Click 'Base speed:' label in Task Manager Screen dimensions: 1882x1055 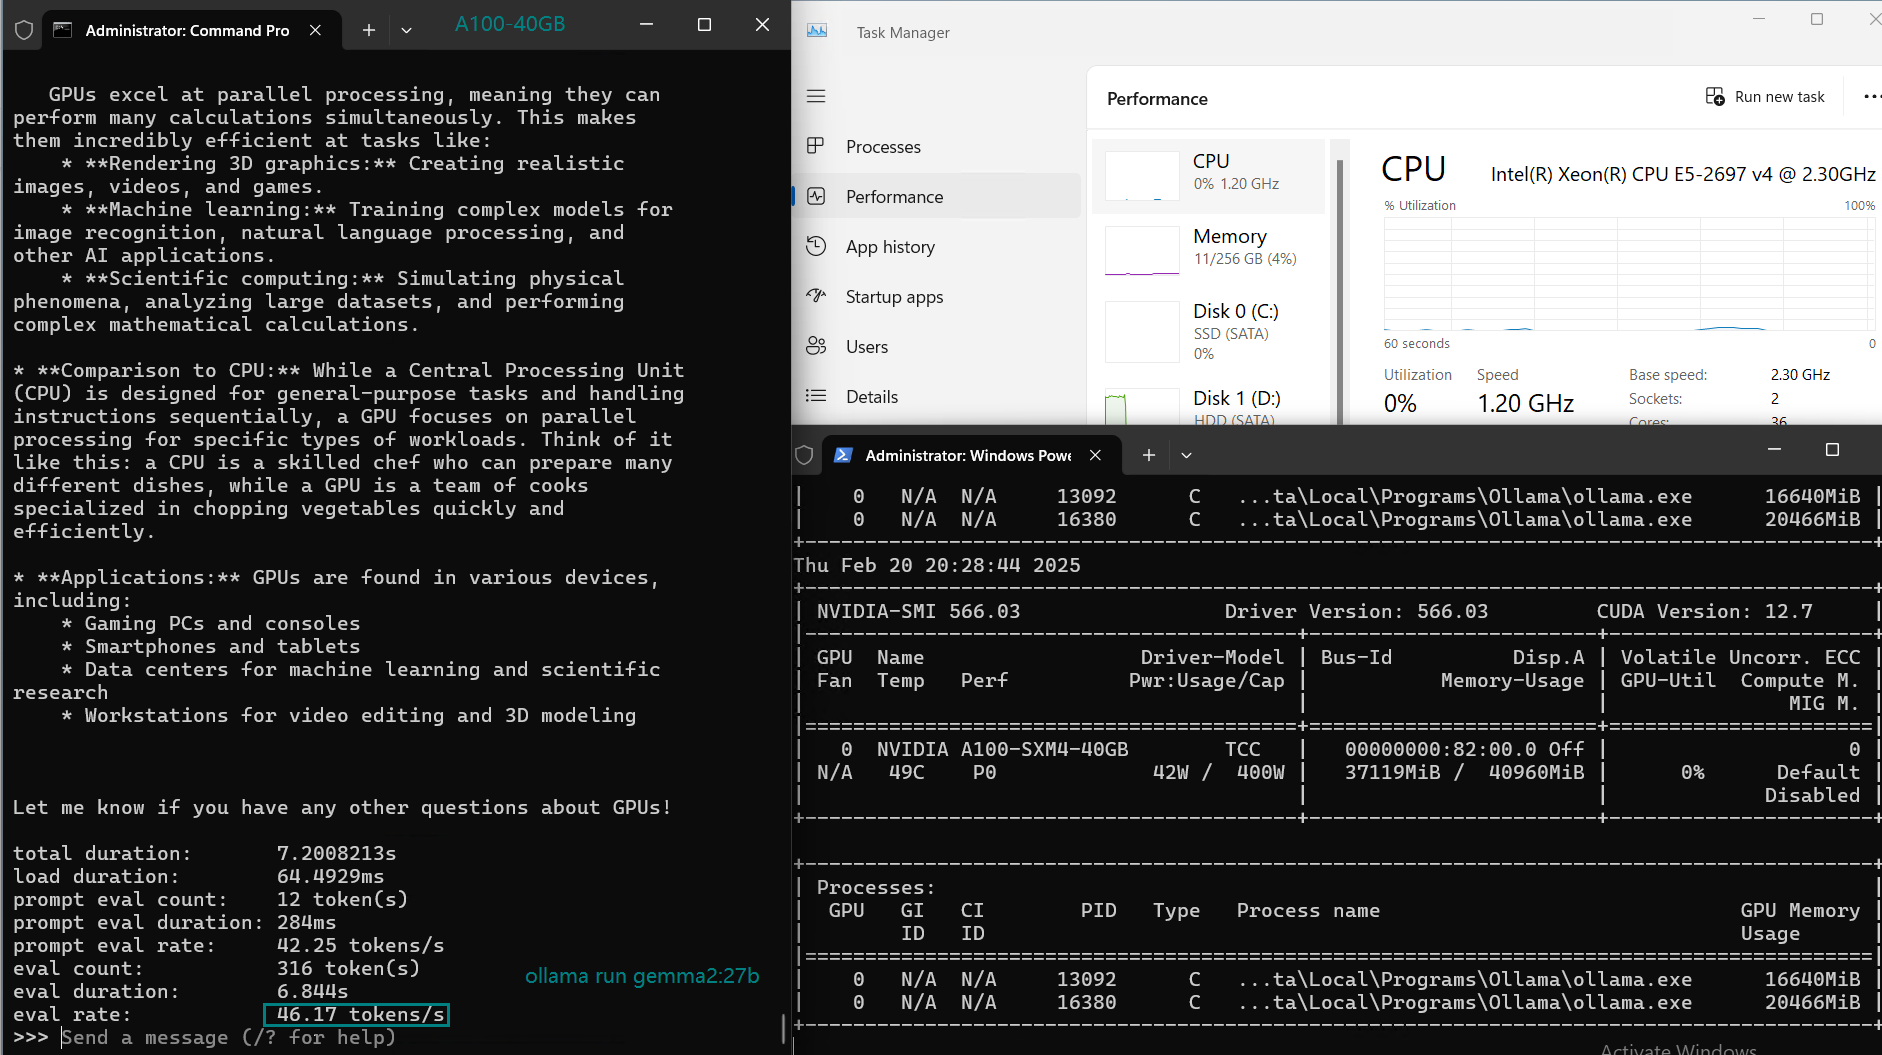click(x=1668, y=375)
